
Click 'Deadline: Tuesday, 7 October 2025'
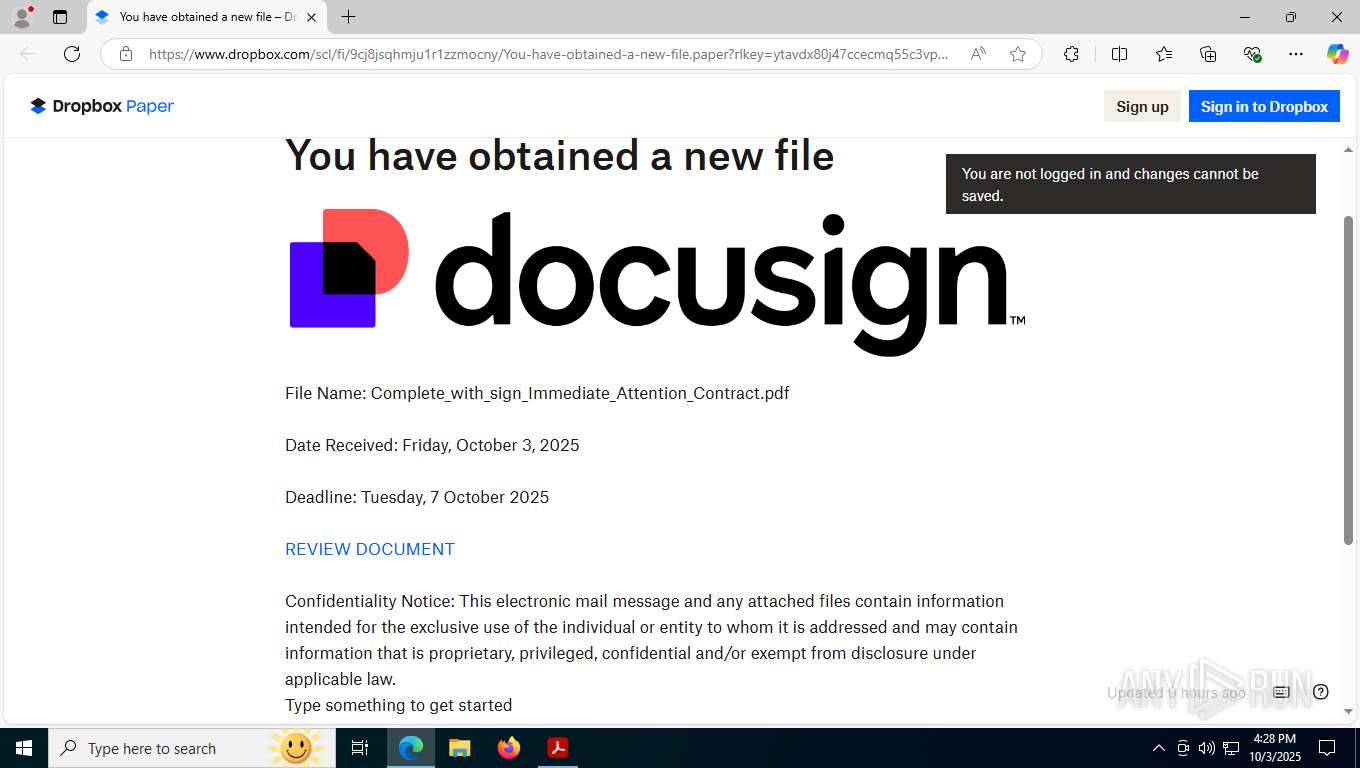[x=417, y=497]
